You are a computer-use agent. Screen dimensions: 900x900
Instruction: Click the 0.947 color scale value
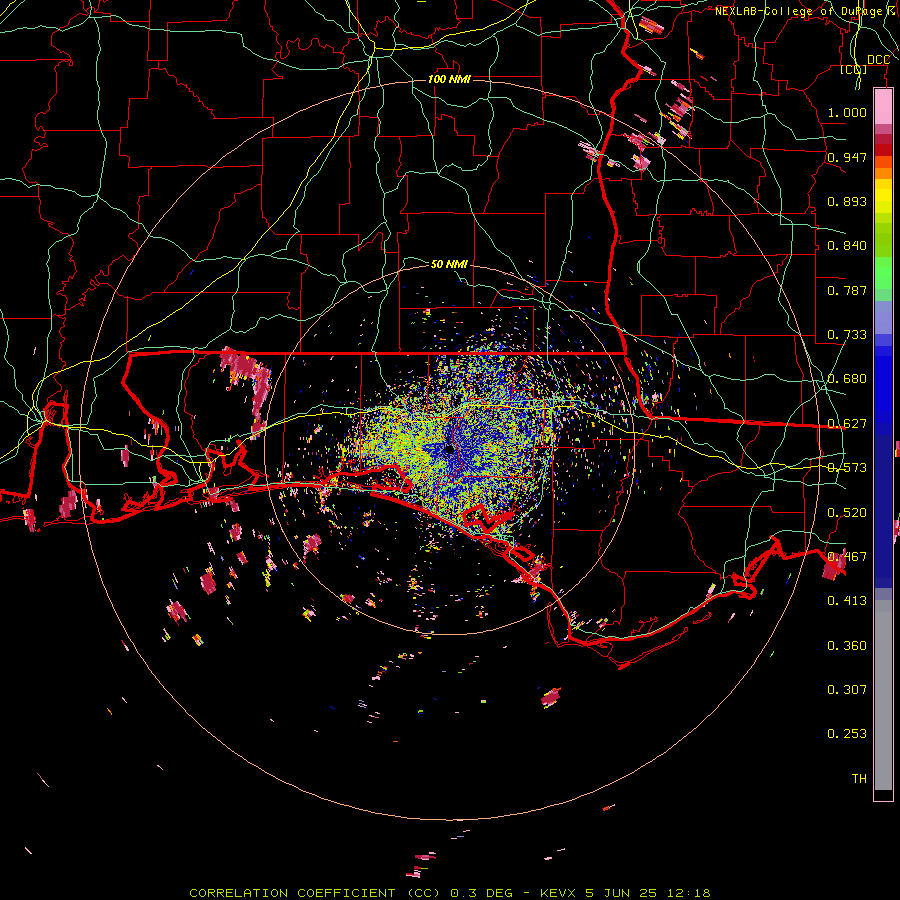coord(847,157)
